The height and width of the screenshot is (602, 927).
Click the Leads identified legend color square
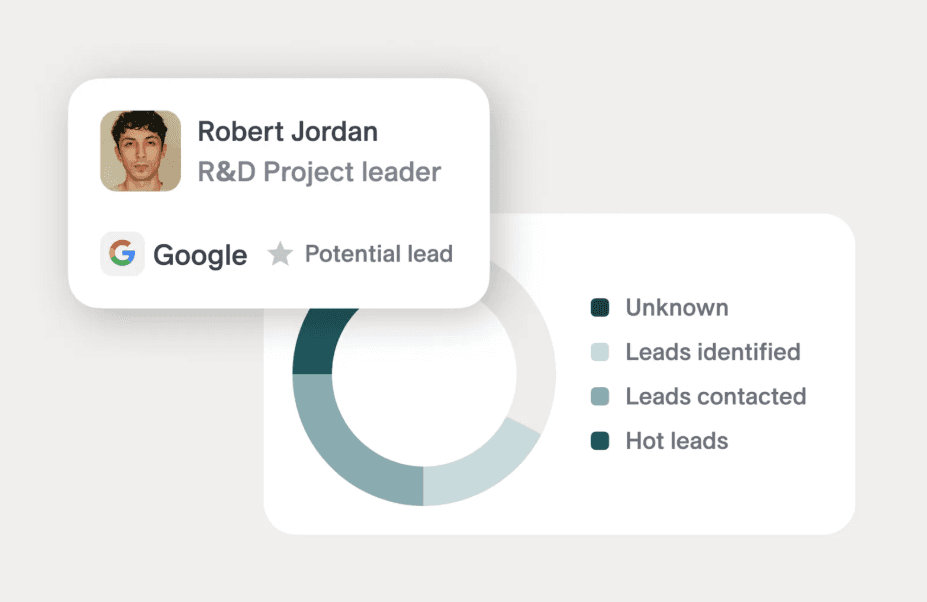600,352
